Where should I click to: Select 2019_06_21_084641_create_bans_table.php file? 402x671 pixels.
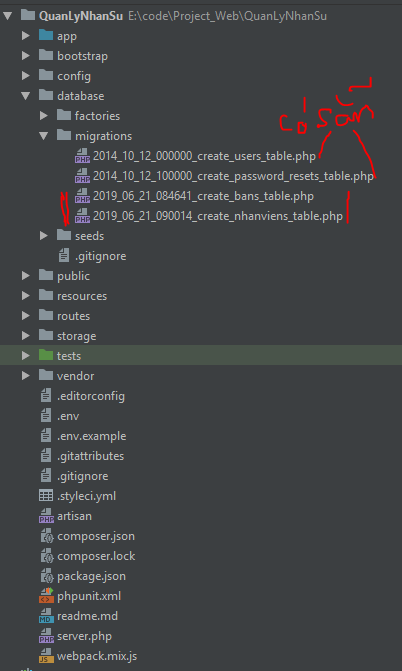pos(203,196)
